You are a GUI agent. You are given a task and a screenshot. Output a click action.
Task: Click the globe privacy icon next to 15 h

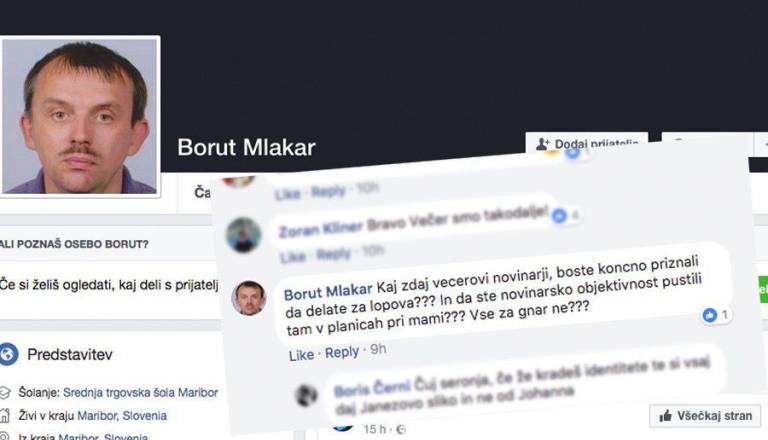click(x=401, y=430)
